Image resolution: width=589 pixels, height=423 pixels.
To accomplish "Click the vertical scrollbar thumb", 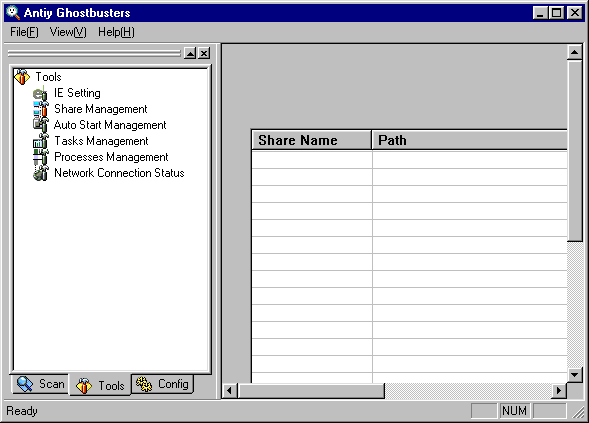I will click(574, 151).
